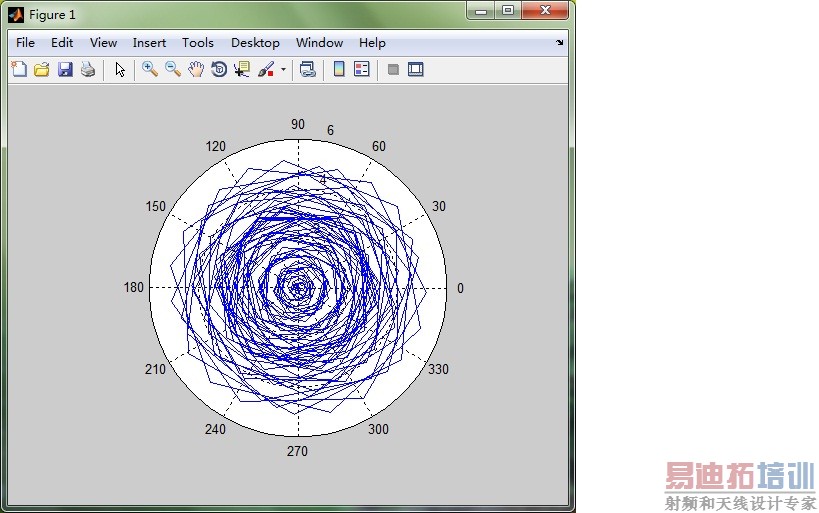Open the File menu
The width and height of the screenshot is (819, 513).
tap(25, 43)
